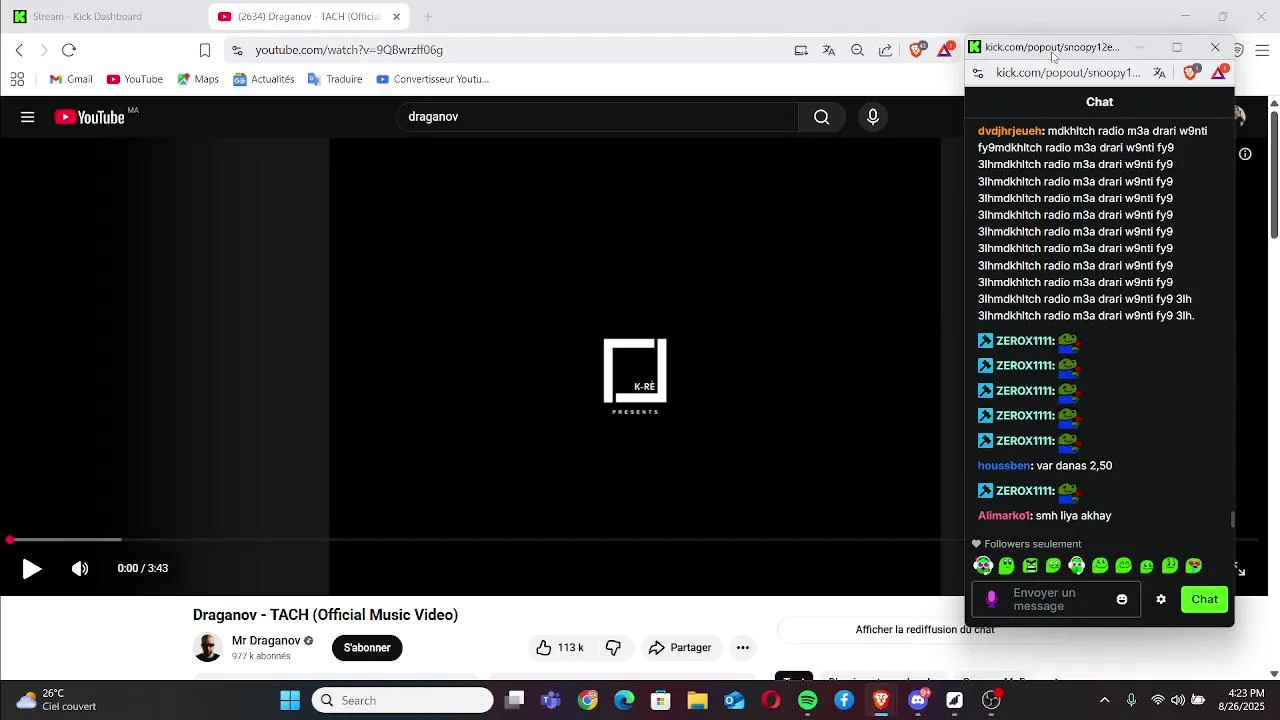Screen dimensions: 1280x720
Task: Click the purple microphone in Kick chat
Action: click(991, 599)
